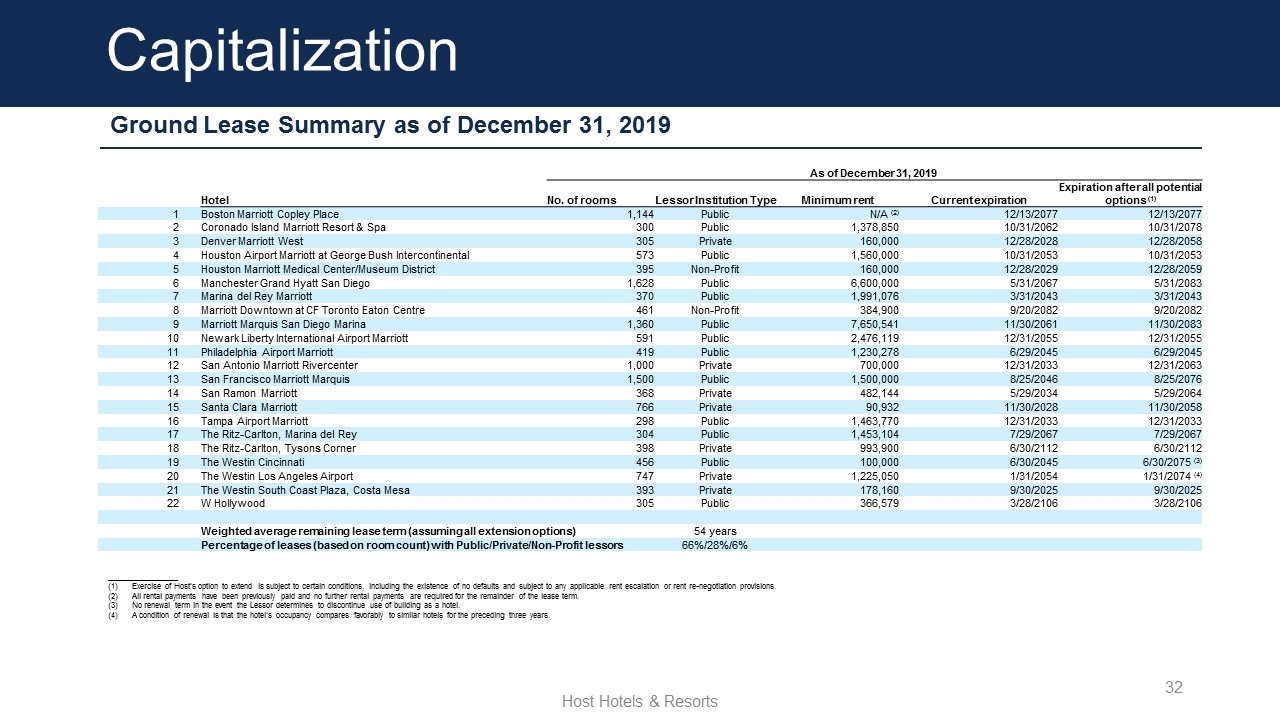
Task: Select Santa Clara Marriott hotel name
Action: (x=249, y=407)
